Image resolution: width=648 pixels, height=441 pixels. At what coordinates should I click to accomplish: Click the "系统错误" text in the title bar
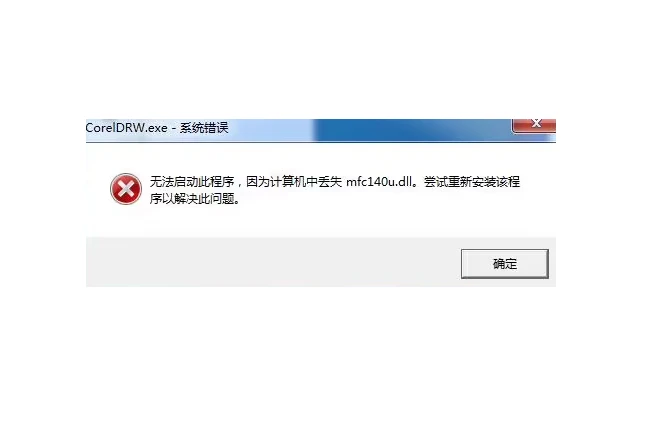click(204, 128)
